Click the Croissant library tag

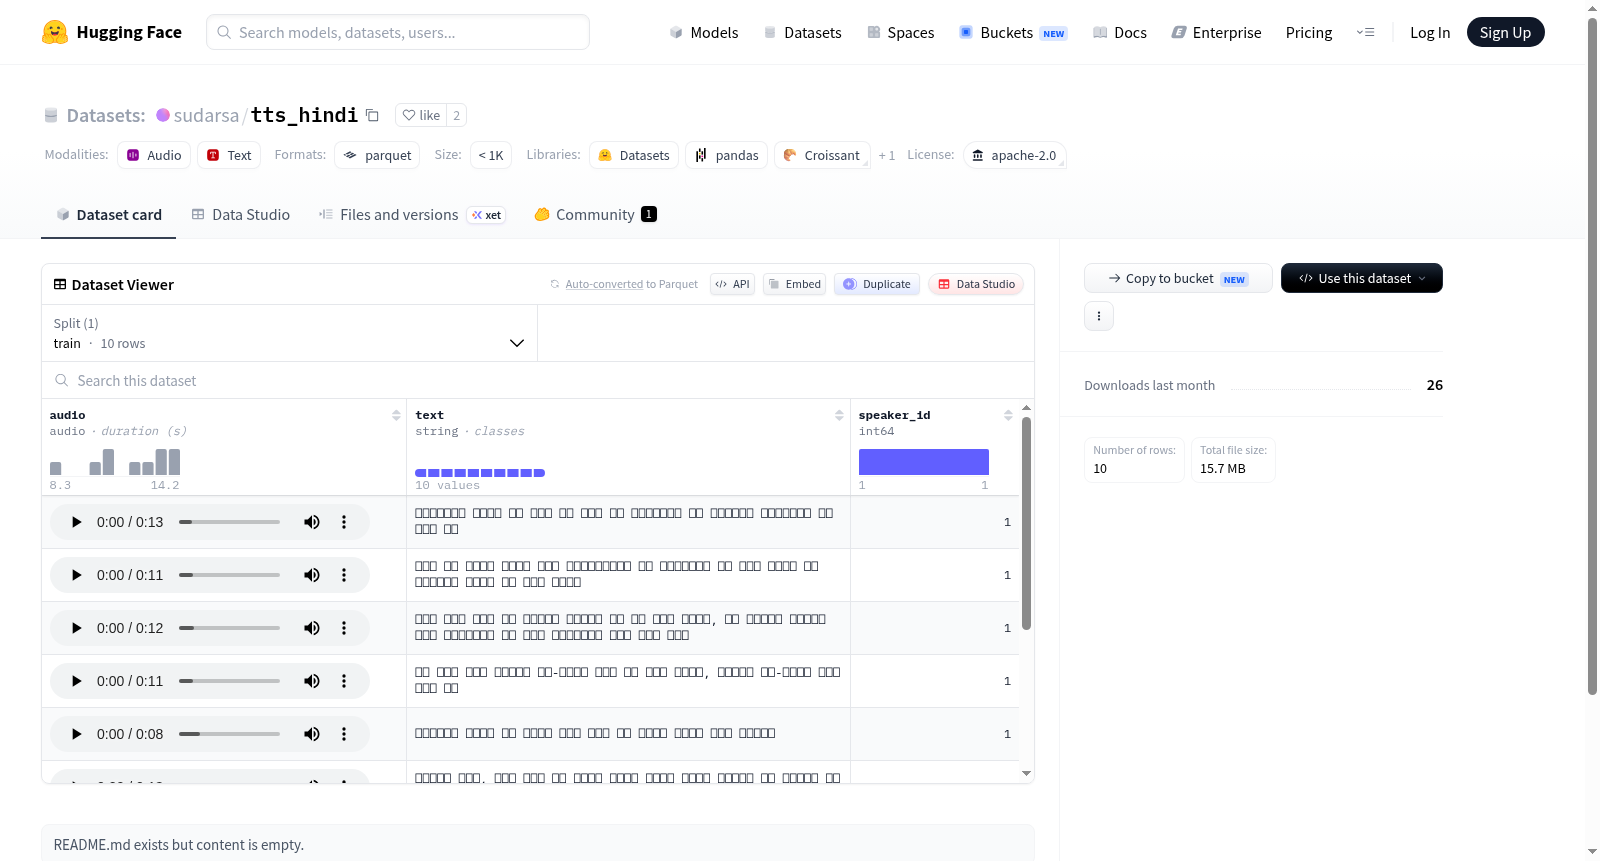tap(822, 155)
